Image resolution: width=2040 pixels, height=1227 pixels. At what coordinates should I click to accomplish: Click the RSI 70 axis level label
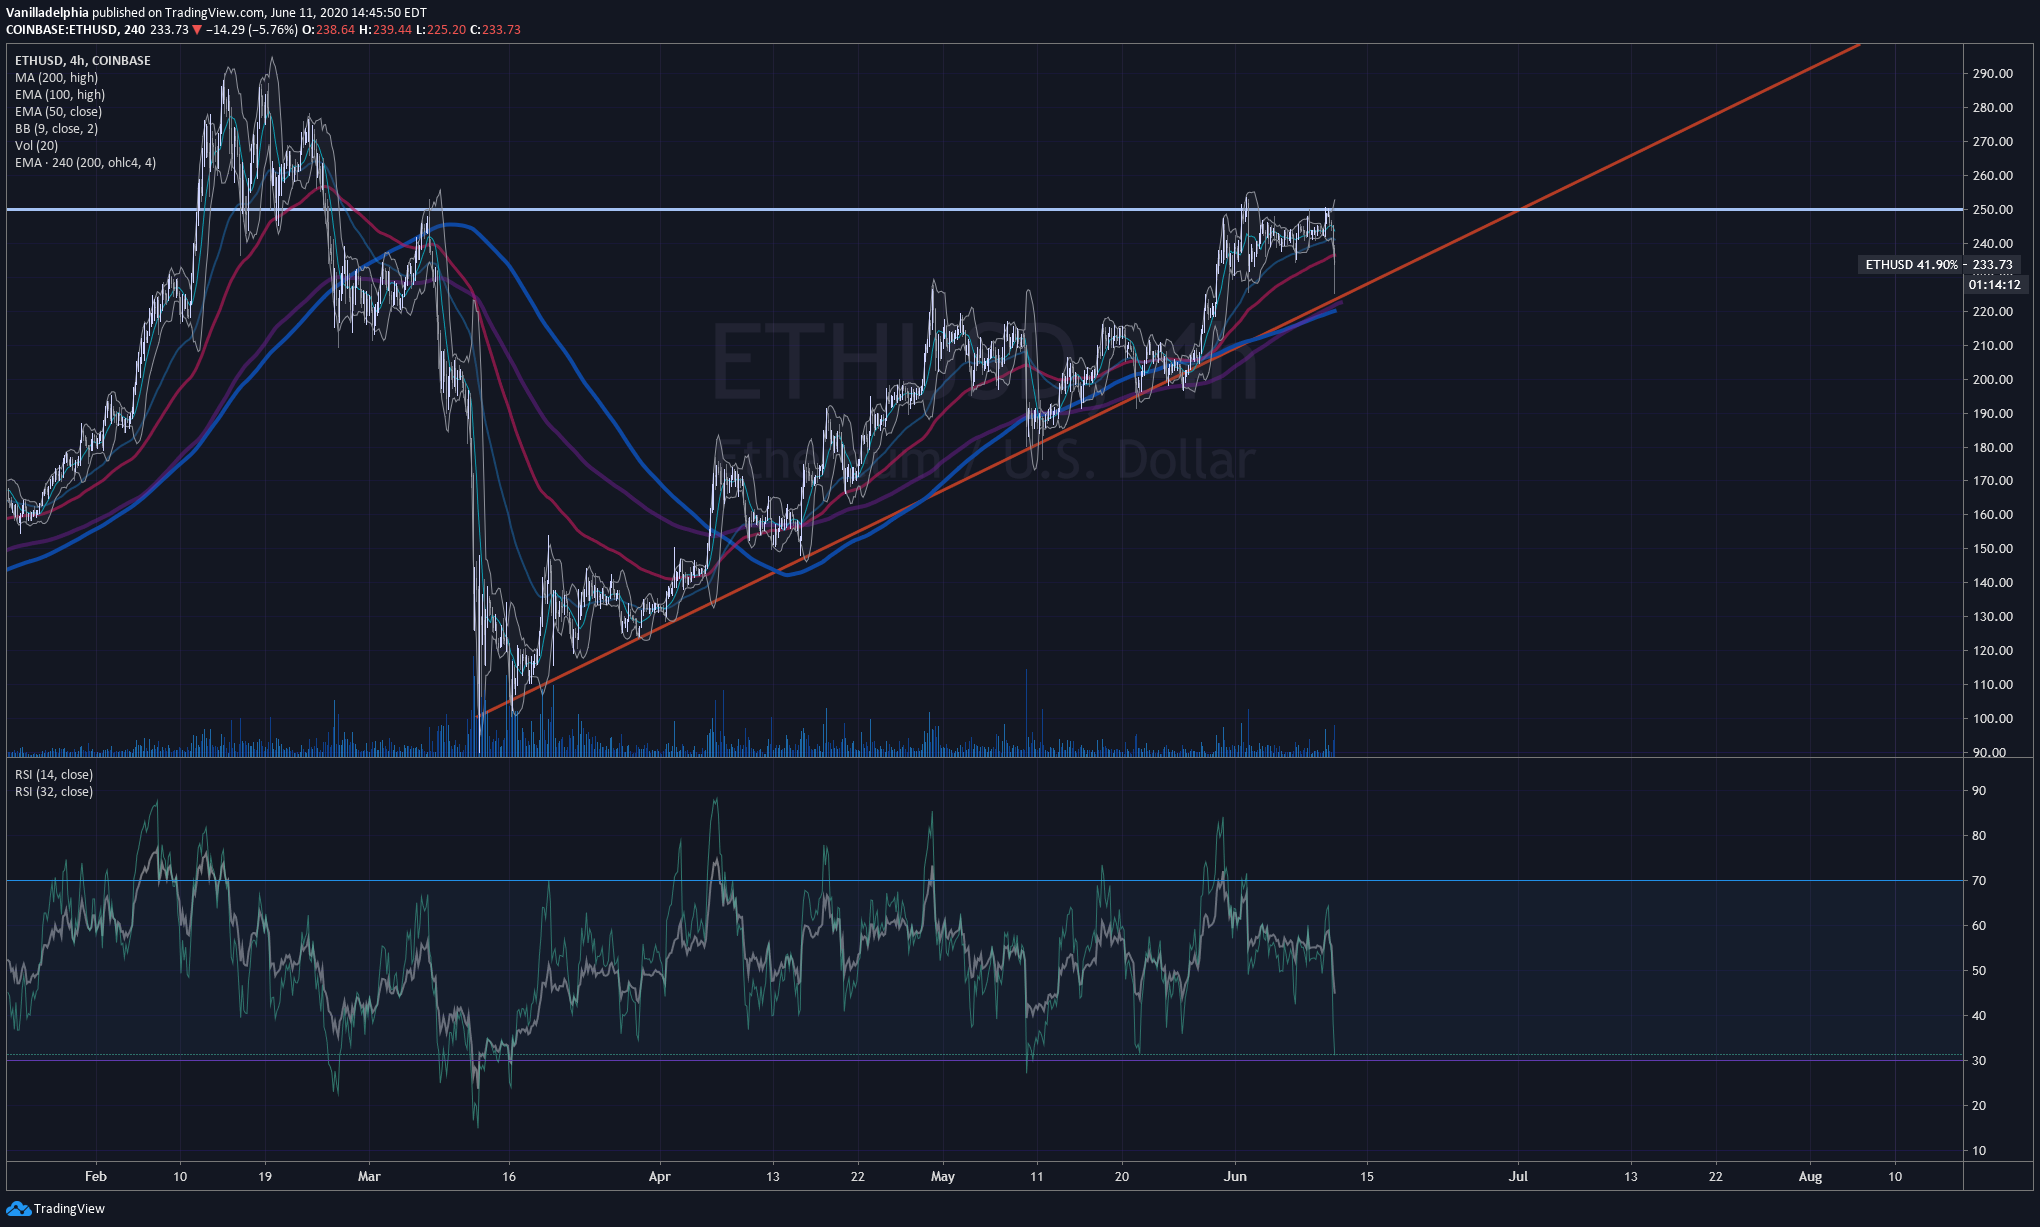1979,881
